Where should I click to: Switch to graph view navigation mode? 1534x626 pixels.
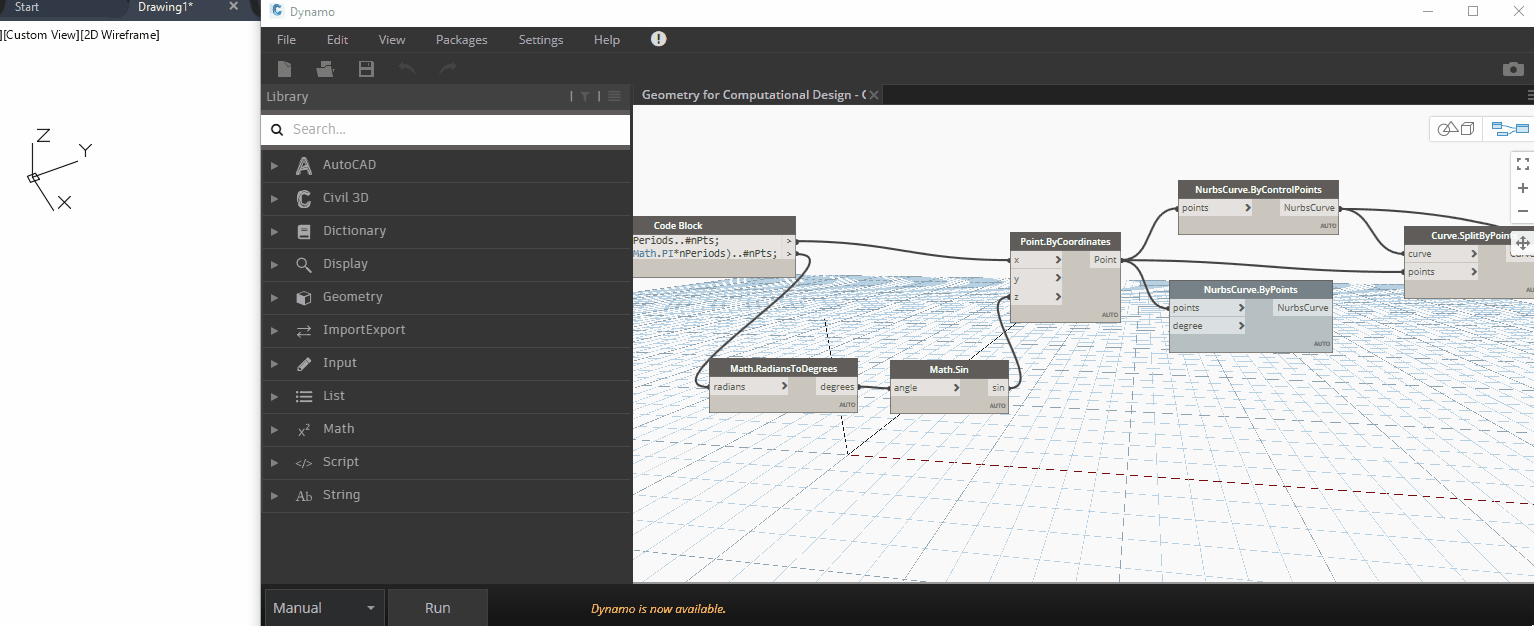pyautogui.click(x=1510, y=129)
